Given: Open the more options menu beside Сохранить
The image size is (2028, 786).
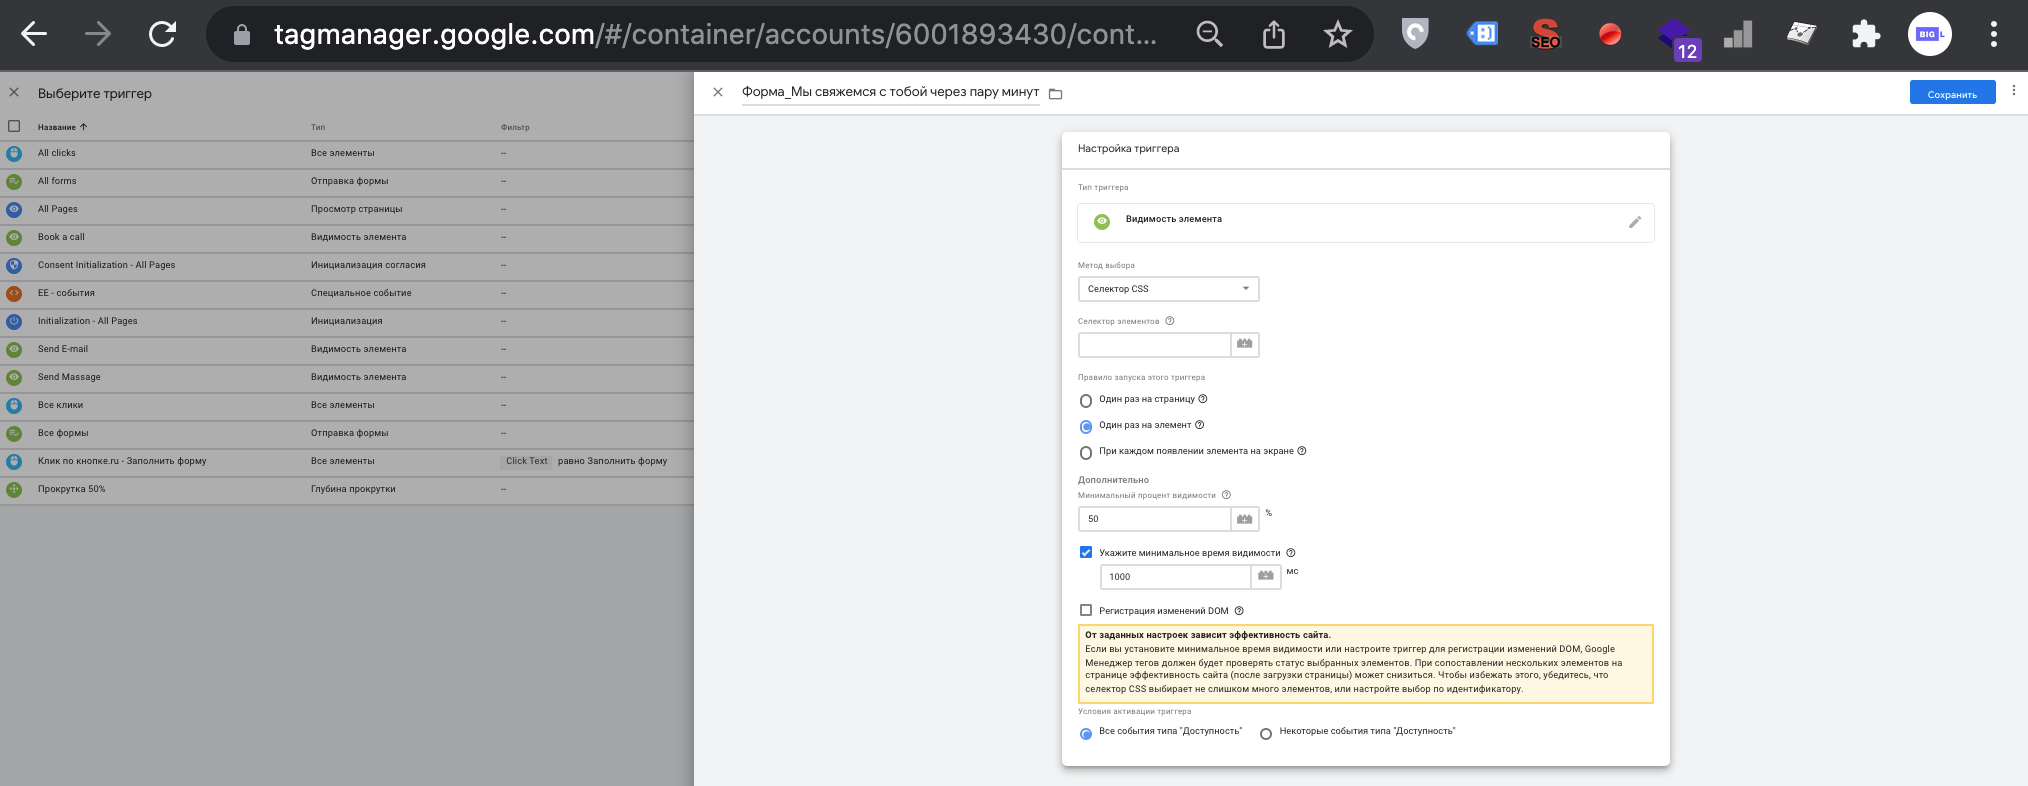Looking at the screenshot, I should pos(2013,91).
